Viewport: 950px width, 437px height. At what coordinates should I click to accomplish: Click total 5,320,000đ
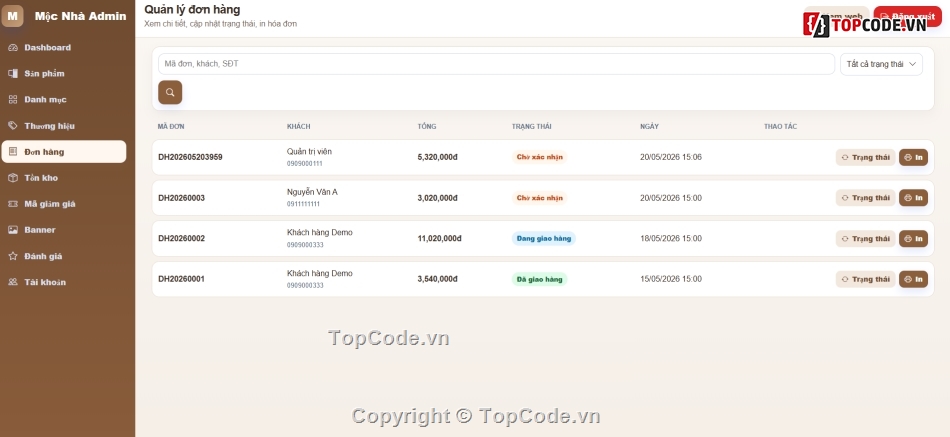(x=437, y=157)
